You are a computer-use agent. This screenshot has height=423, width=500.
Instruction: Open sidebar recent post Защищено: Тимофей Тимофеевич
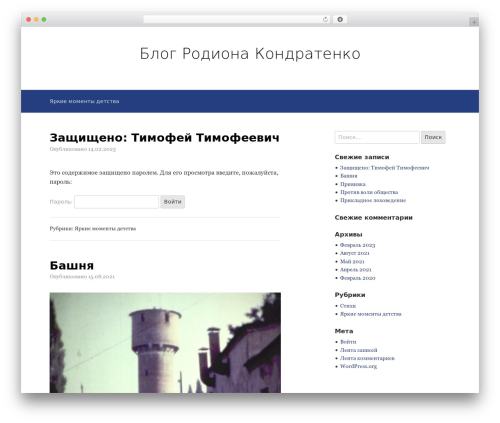tap(384, 168)
